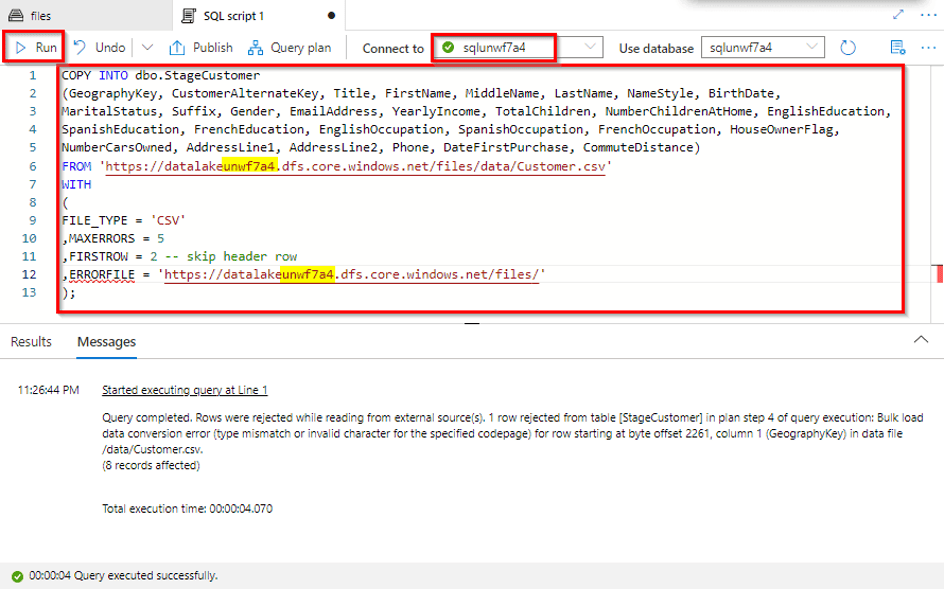Click the unsaved changes dot on SQL script 1

(x=330, y=14)
